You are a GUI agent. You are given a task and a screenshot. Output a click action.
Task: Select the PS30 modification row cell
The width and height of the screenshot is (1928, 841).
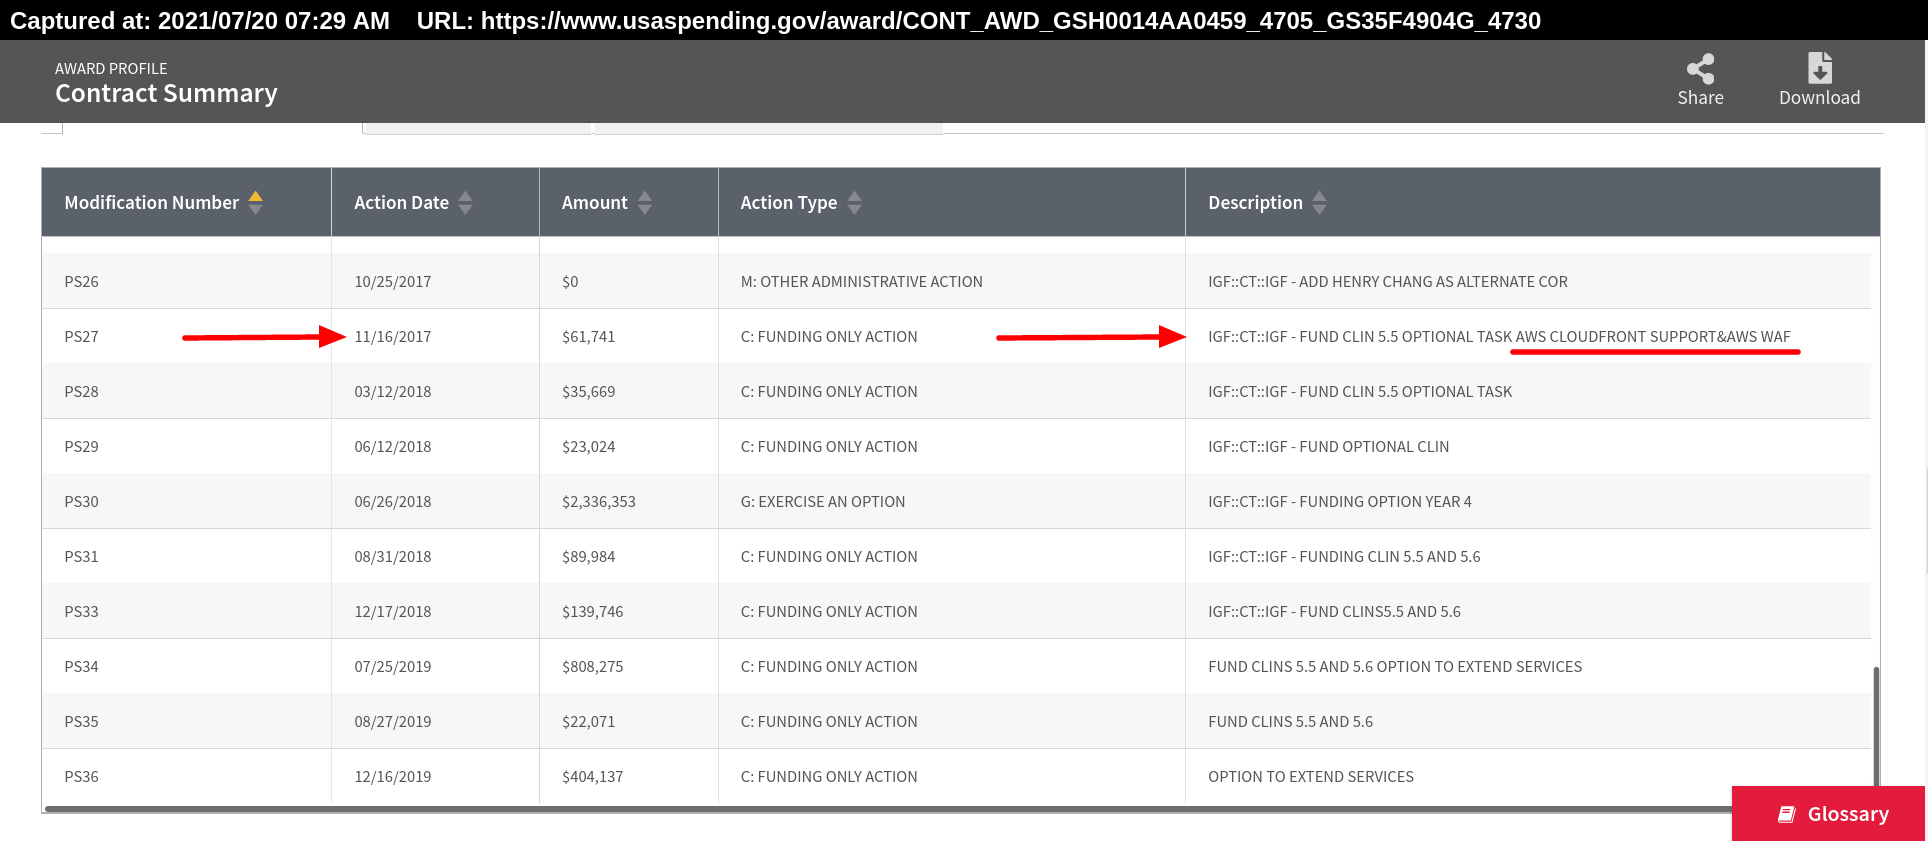click(82, 502)
